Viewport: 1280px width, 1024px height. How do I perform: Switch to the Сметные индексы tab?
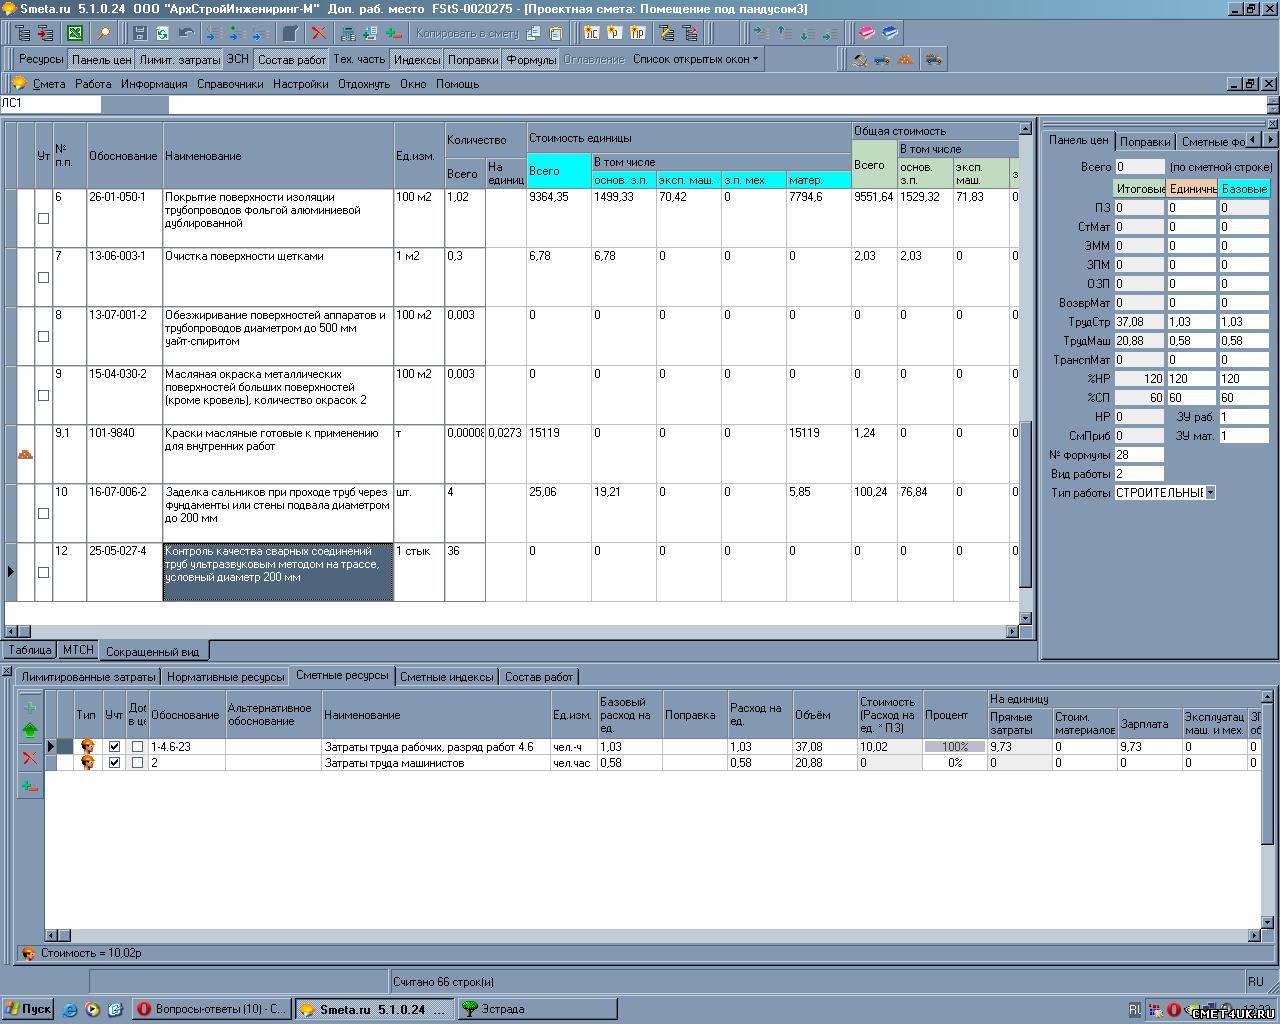[446, 677]
